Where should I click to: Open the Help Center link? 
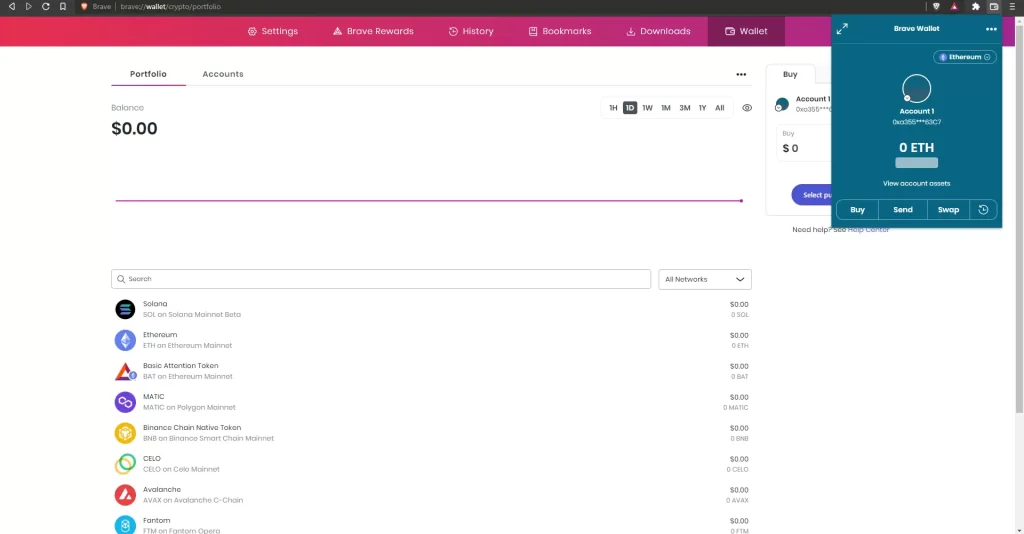click(868, 230)
